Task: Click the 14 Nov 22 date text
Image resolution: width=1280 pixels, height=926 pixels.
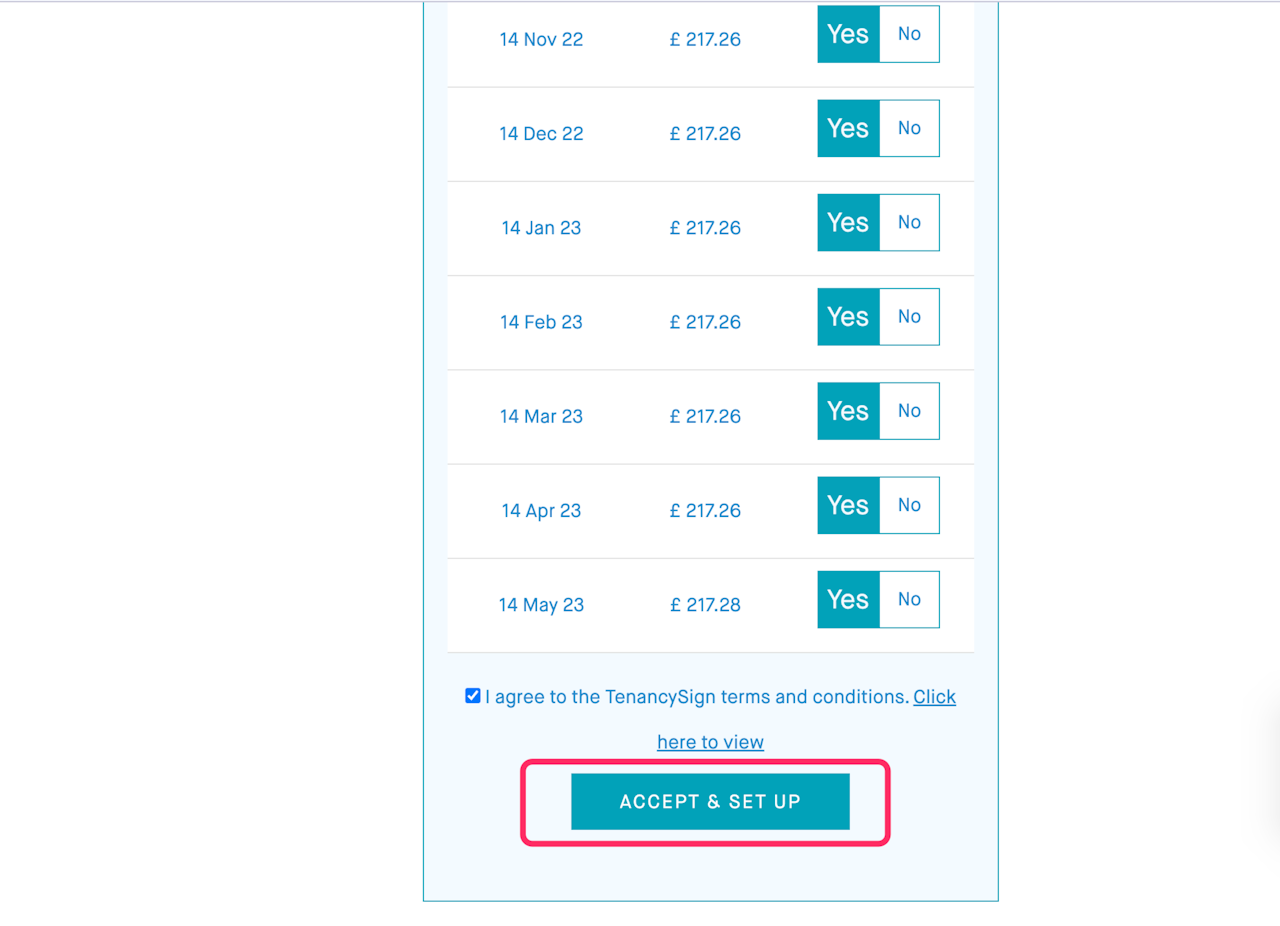Action: [541, 40]
